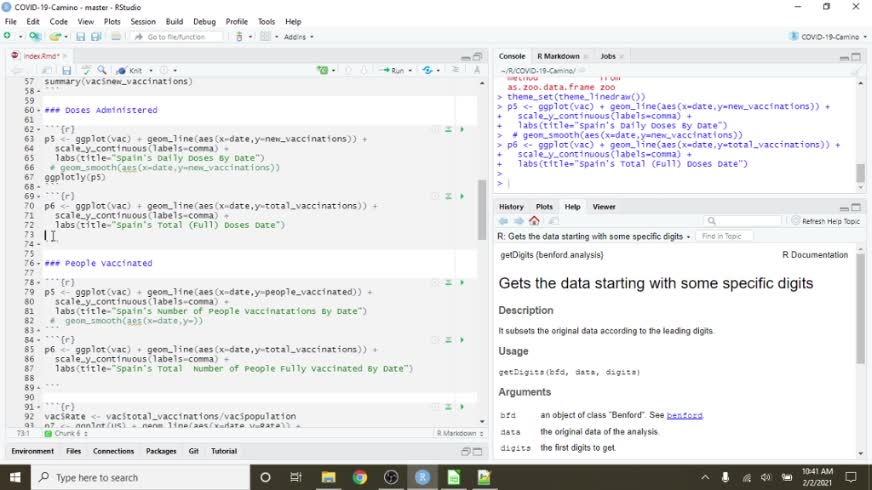Viewport: 872px width, 490px height.
Task: Expand the Run dropdown arrow
Action: click(411, 71)
